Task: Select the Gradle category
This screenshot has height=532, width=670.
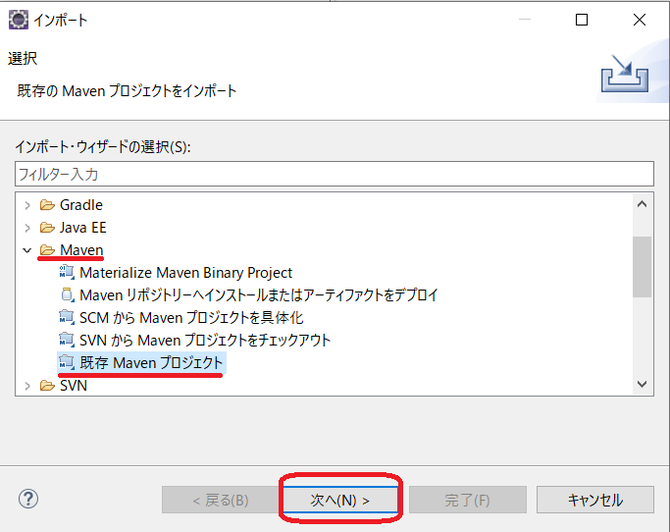Action: pyautogui.click(x=81, y=205)
